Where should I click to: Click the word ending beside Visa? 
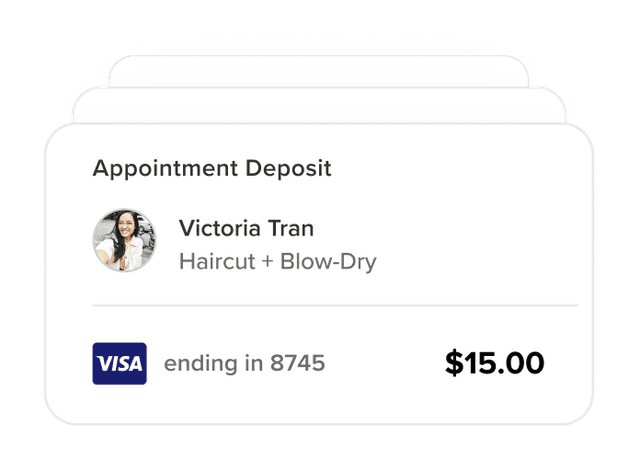201,363
